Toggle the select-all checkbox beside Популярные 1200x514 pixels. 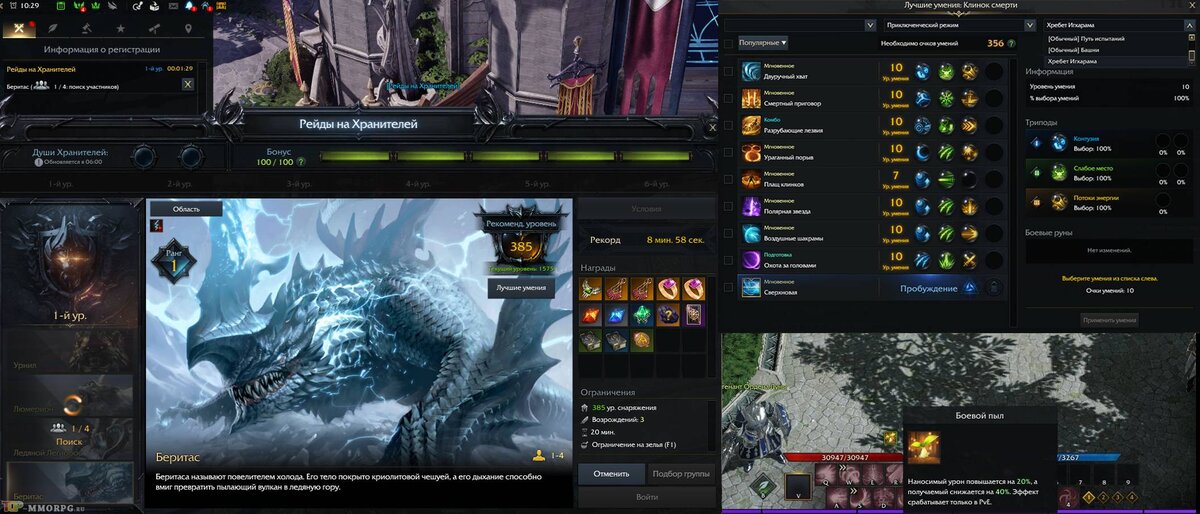click(728, 43)
